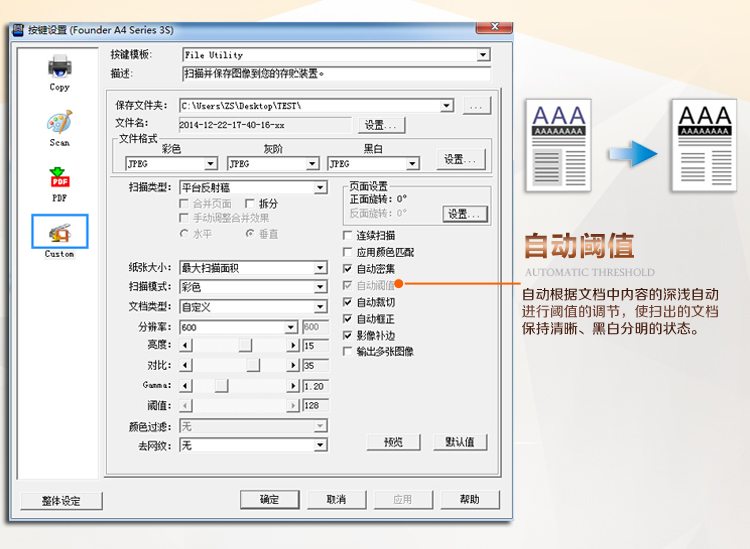Click brightness slider right arrow
The width and height of the screenshot is (750, 549).
[293, 345]
